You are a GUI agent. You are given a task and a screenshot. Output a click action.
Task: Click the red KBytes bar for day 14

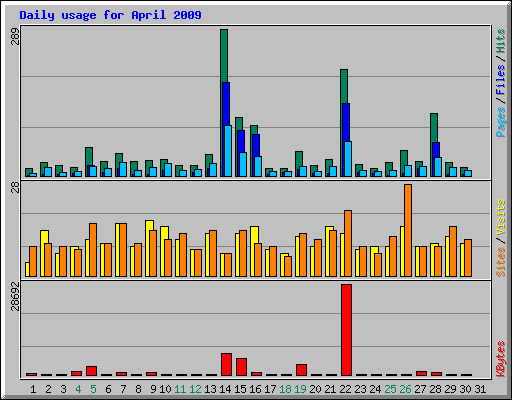click(226, 364)
